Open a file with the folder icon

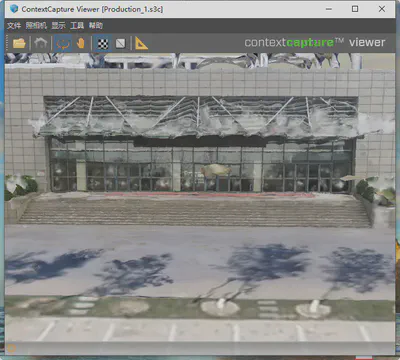(19, 43)
